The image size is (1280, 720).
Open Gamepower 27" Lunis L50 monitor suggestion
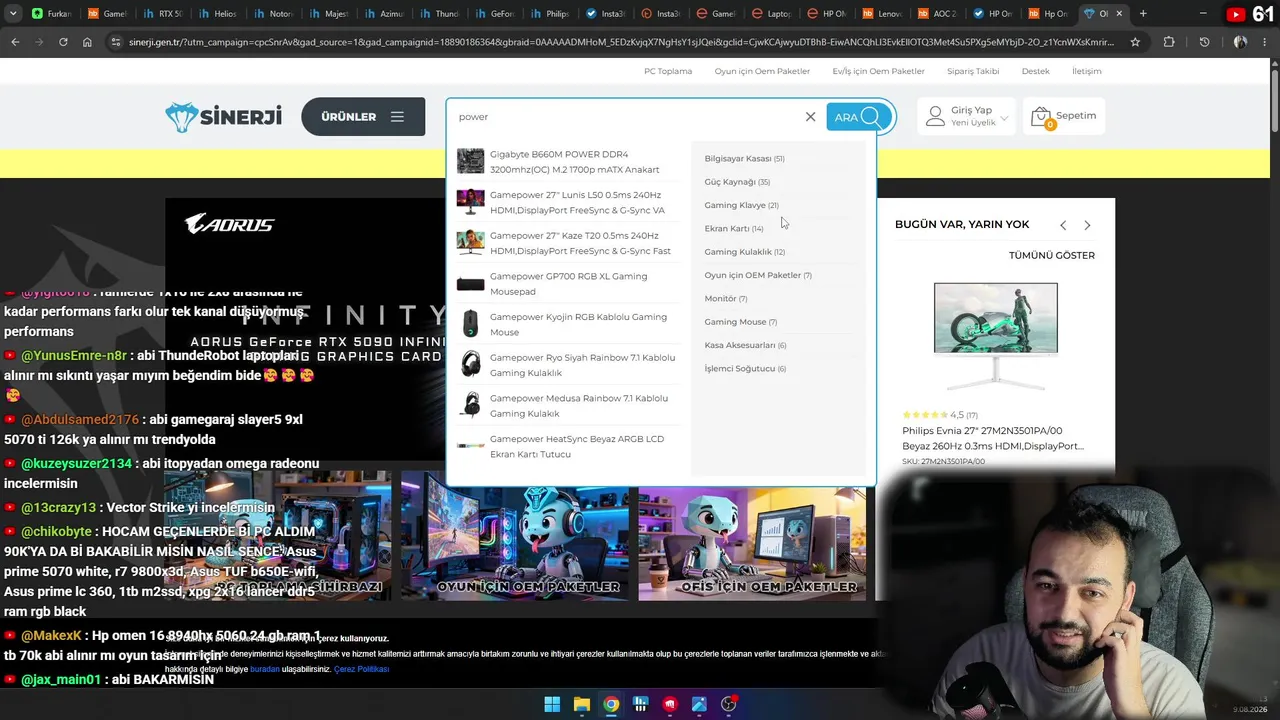567,202
